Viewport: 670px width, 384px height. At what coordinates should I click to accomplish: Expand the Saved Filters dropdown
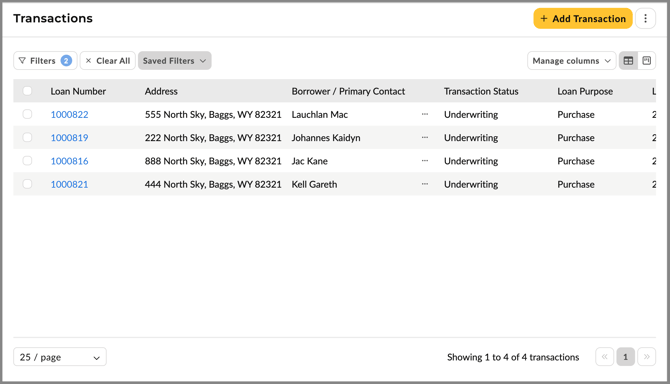click(x=174, y=61)
